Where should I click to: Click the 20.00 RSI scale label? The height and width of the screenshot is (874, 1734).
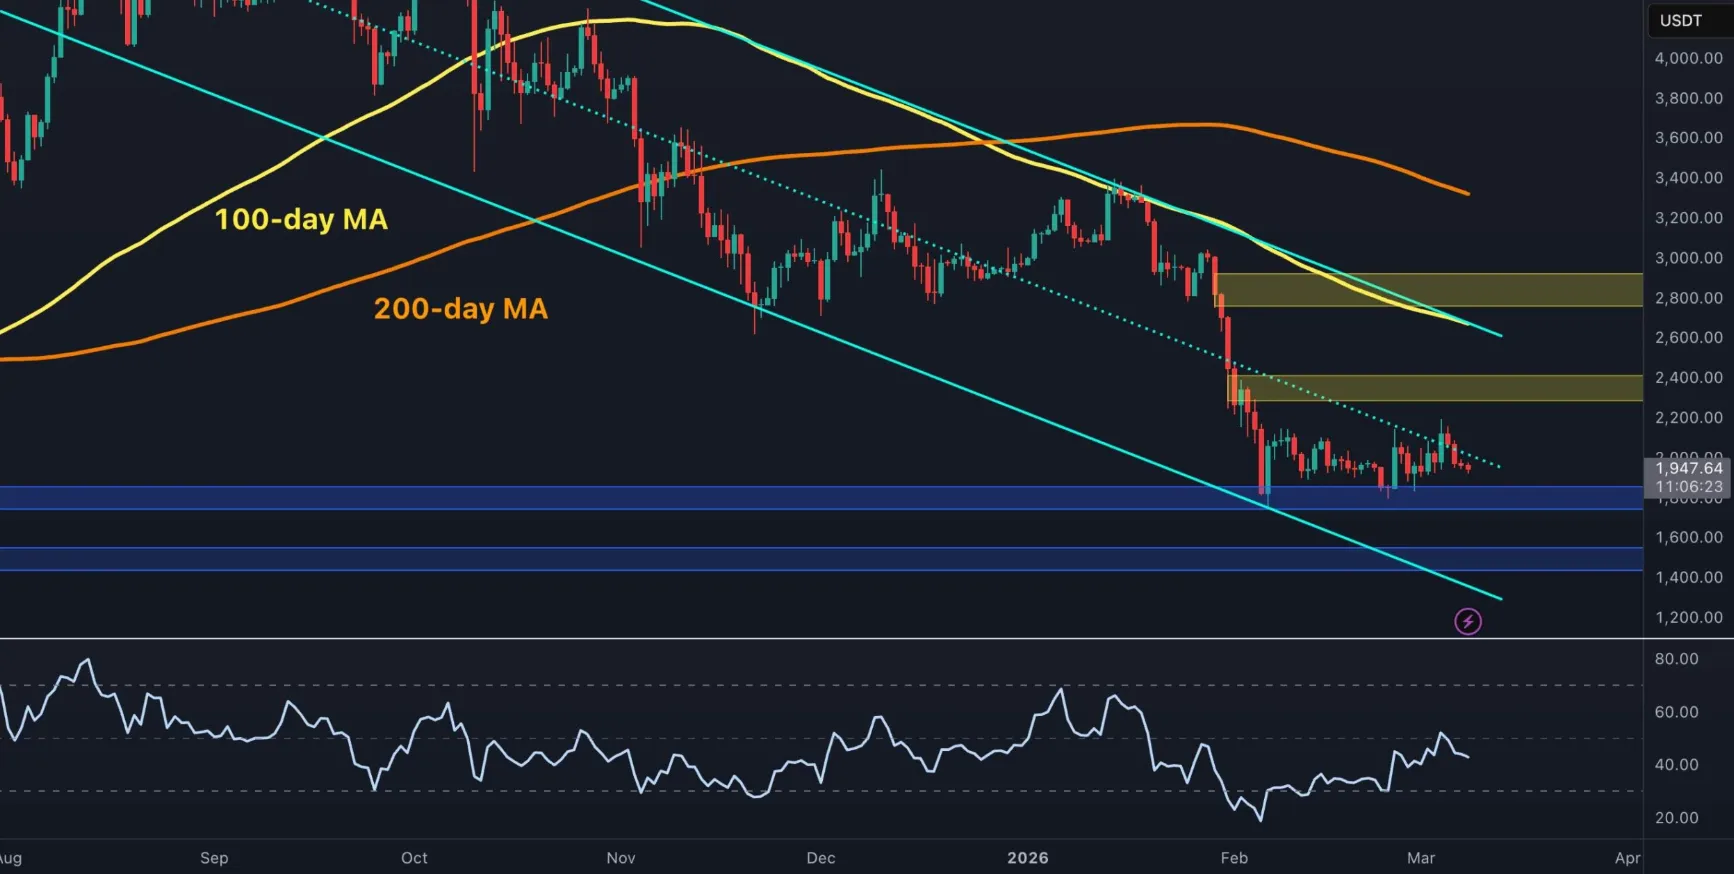pos(1676,818)
